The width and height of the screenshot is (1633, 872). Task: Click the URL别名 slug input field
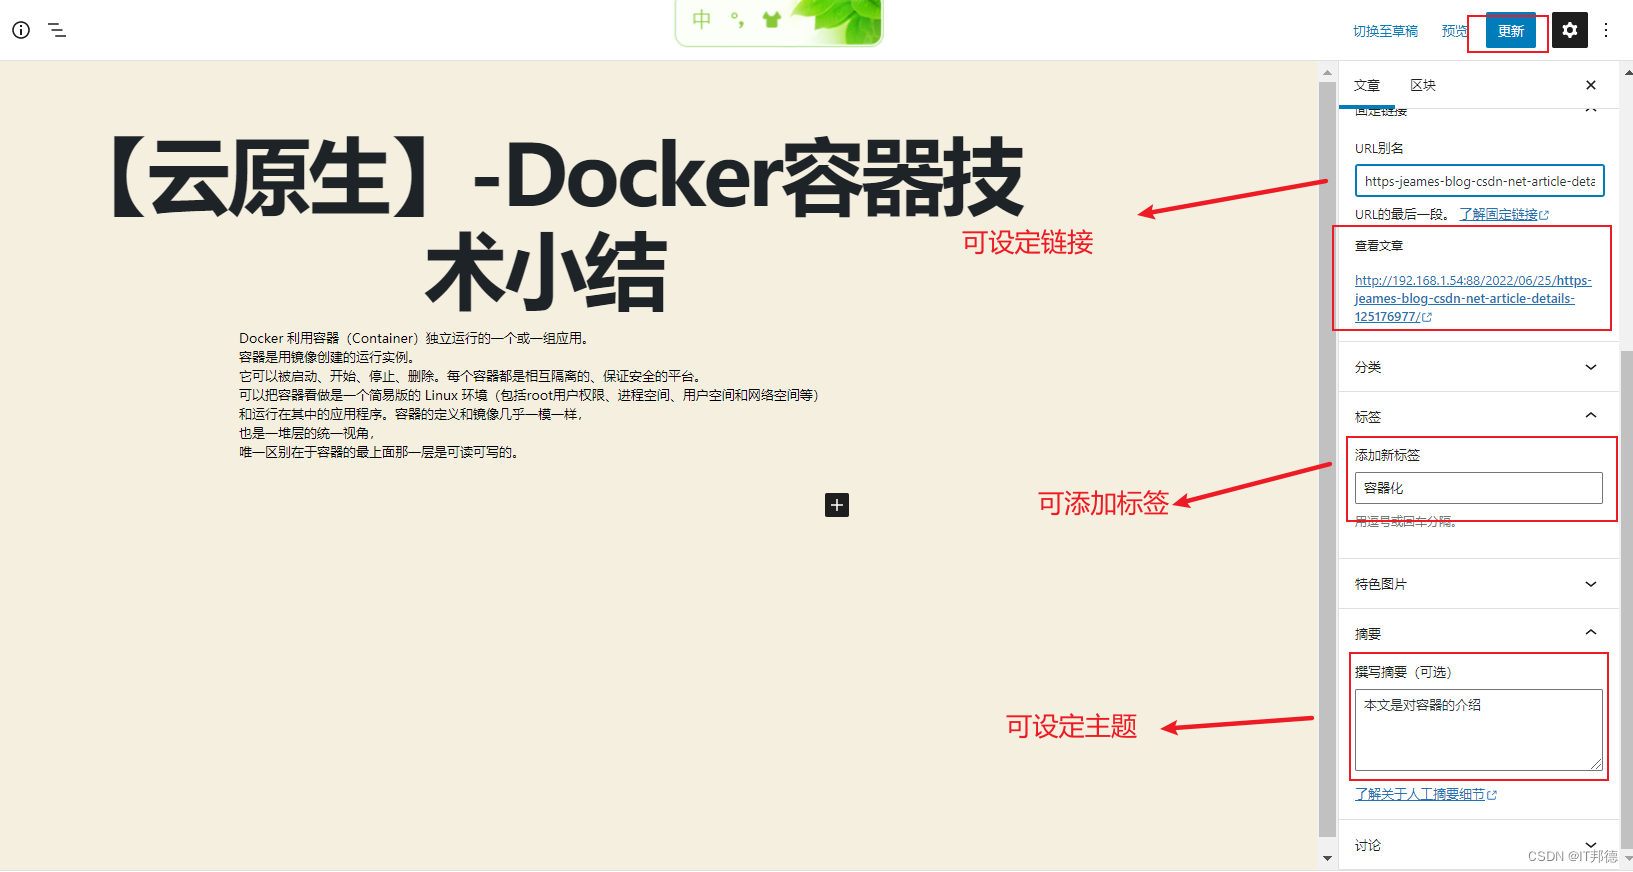(x=1480, y=181)
